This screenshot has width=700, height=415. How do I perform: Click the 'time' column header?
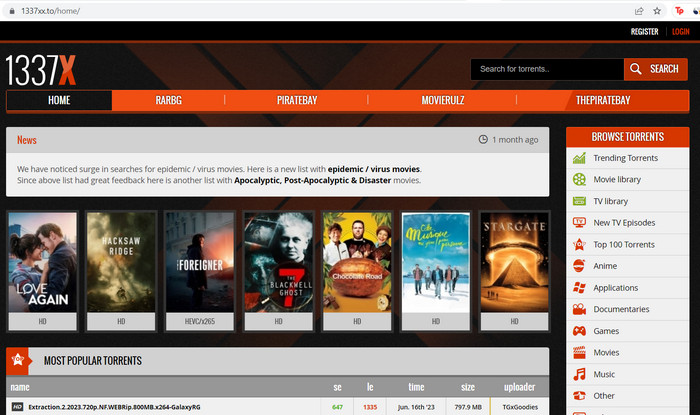click(x=416, y=387)
